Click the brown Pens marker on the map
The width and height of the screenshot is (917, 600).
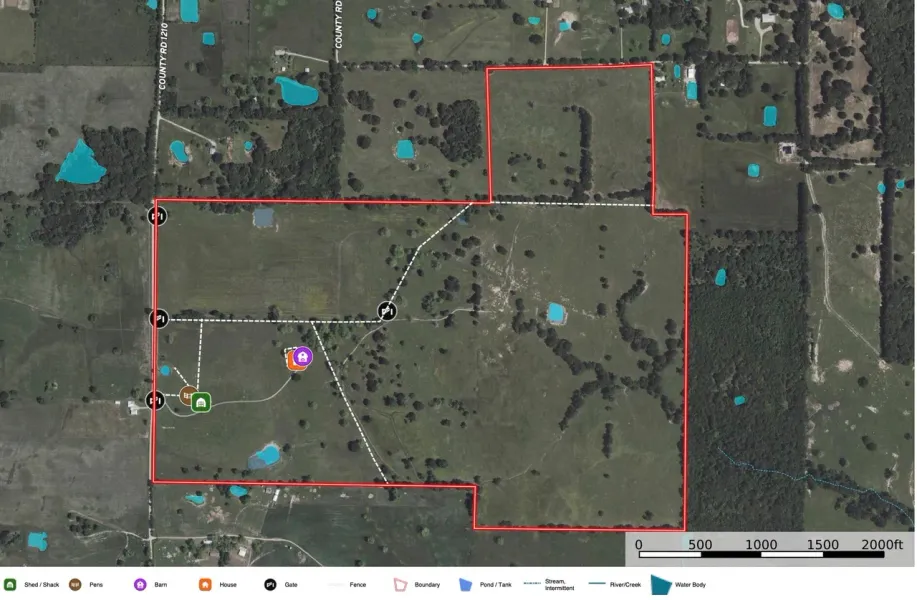tap(187, 395)
